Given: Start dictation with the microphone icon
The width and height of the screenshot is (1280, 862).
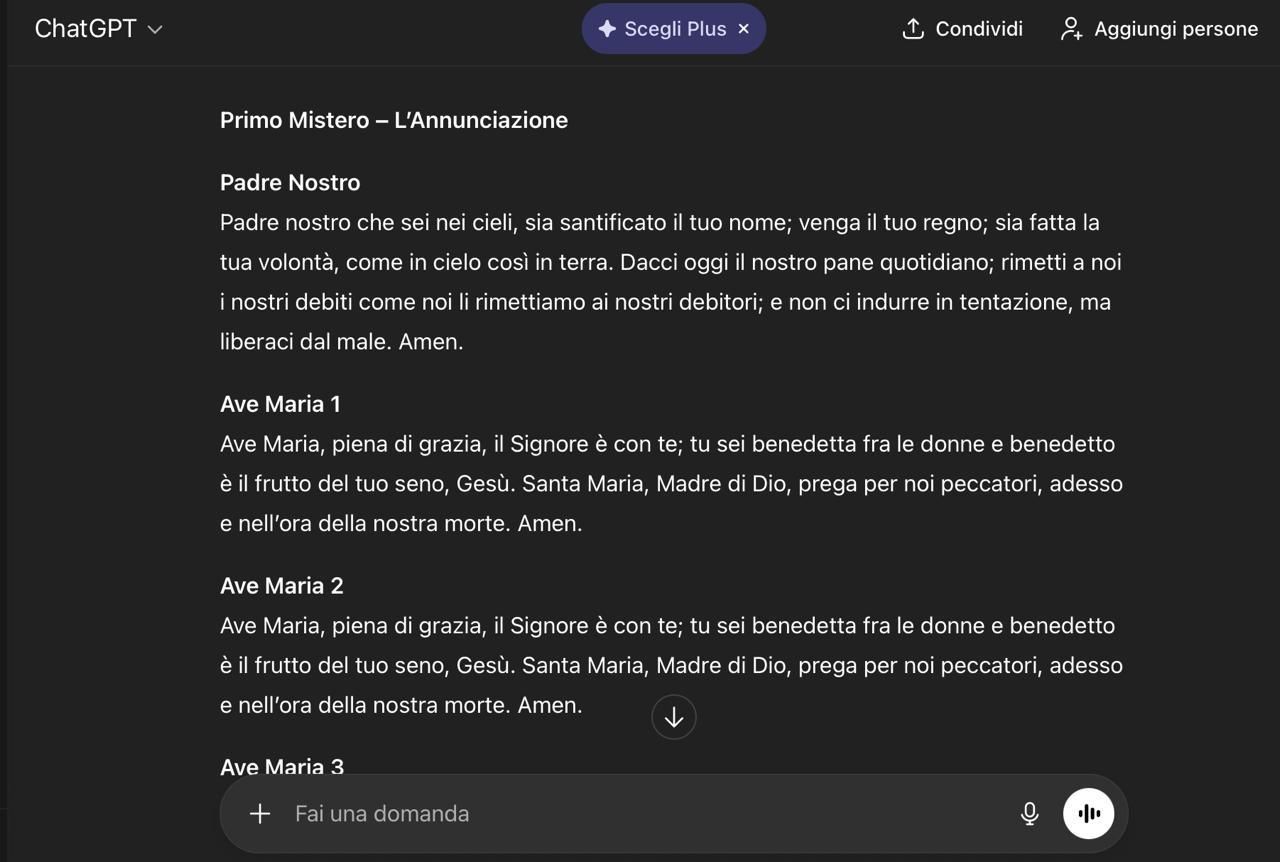Looking at the screenshot, I should (x=1029, y=814).
